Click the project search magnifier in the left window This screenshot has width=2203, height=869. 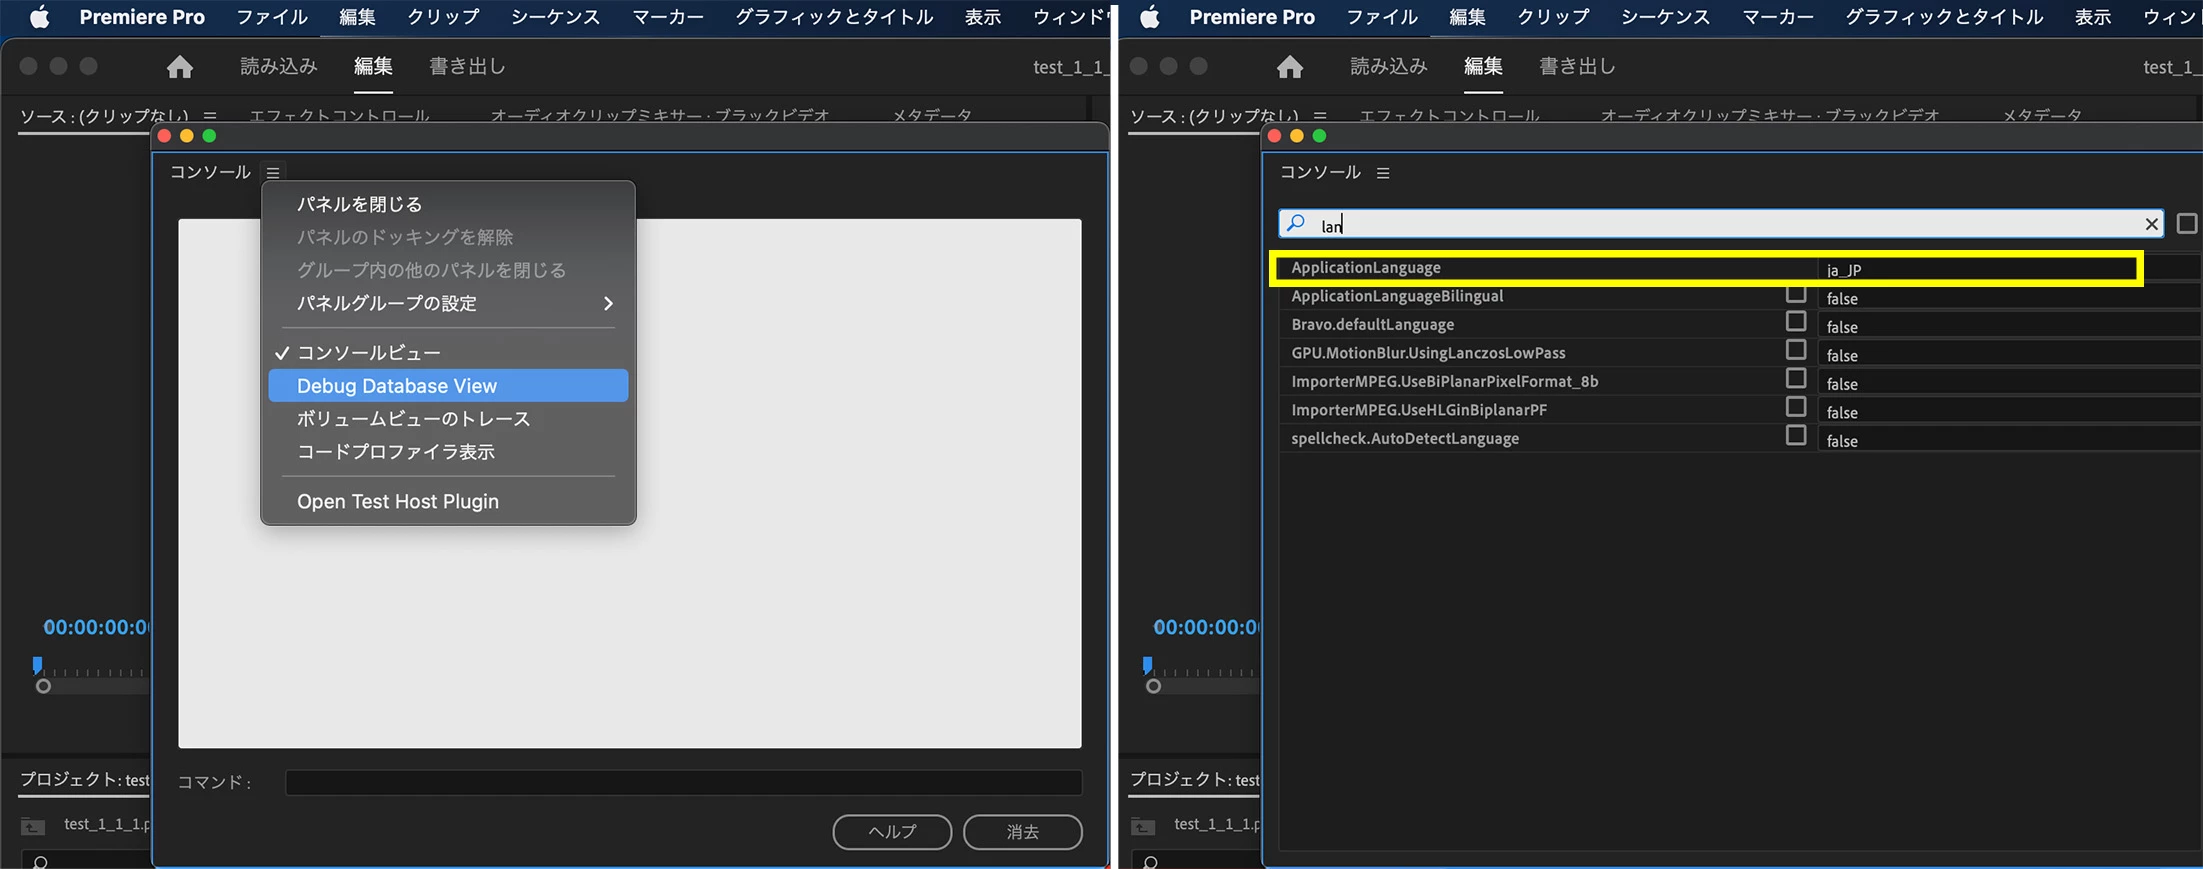point(40,861)
